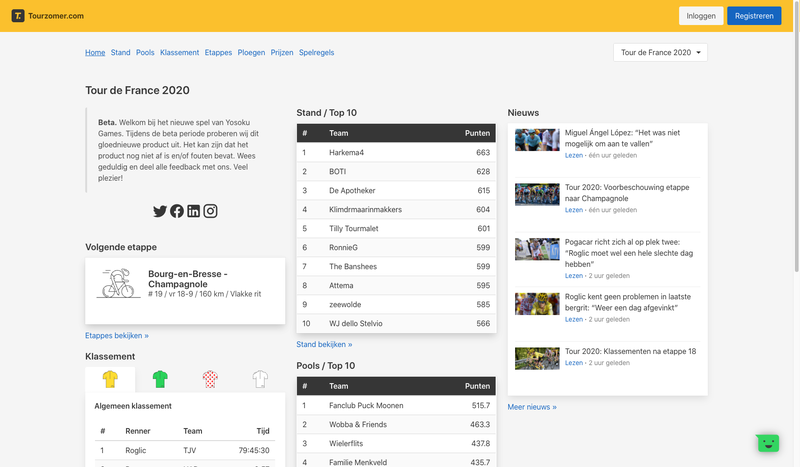This screenshot has width=800, height=467.
Task: Open the Tour de France 2020 dropdown
Action: (x=660, y=52)
